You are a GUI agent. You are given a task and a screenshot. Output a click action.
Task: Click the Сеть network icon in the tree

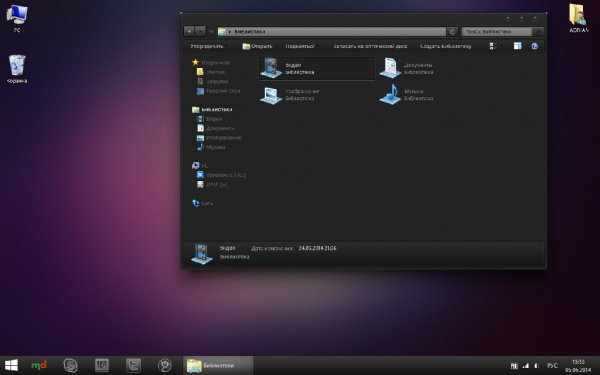click(x=196, y=203)
